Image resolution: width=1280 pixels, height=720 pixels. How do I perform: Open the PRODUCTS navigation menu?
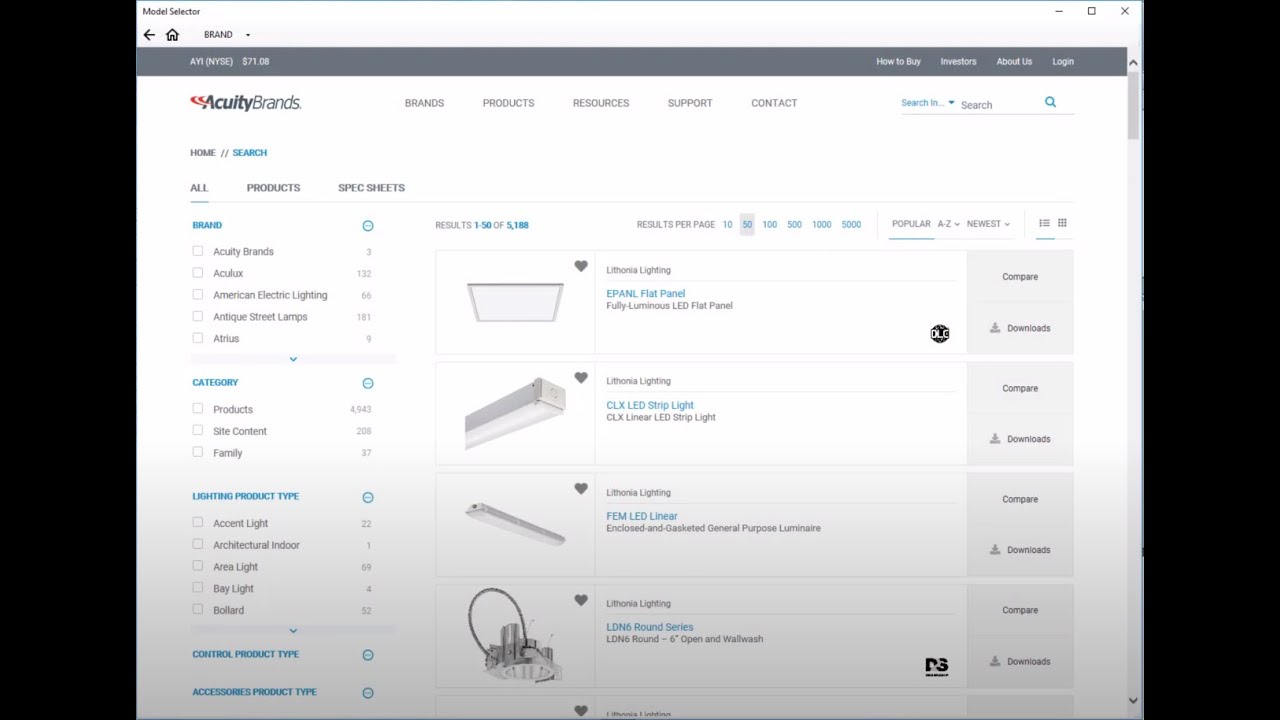pos(508,103)
